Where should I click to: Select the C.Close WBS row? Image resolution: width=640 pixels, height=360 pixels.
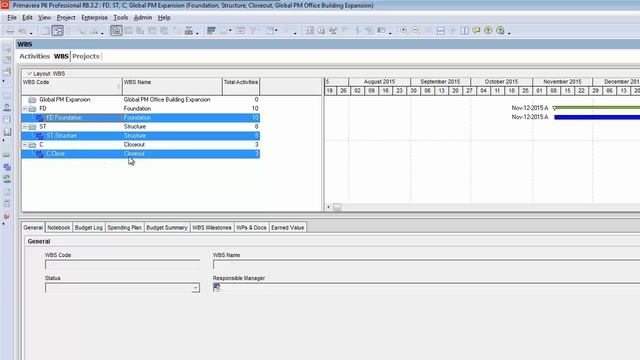tap(140, 153)
